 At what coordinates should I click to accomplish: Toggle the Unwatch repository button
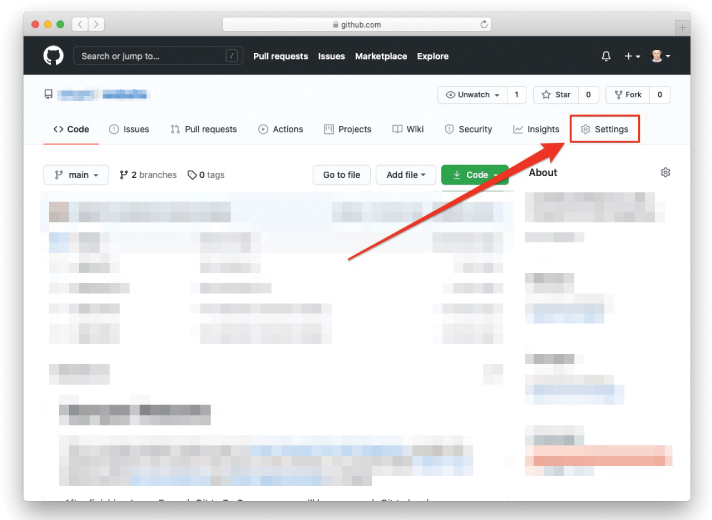tap(473, 95)
